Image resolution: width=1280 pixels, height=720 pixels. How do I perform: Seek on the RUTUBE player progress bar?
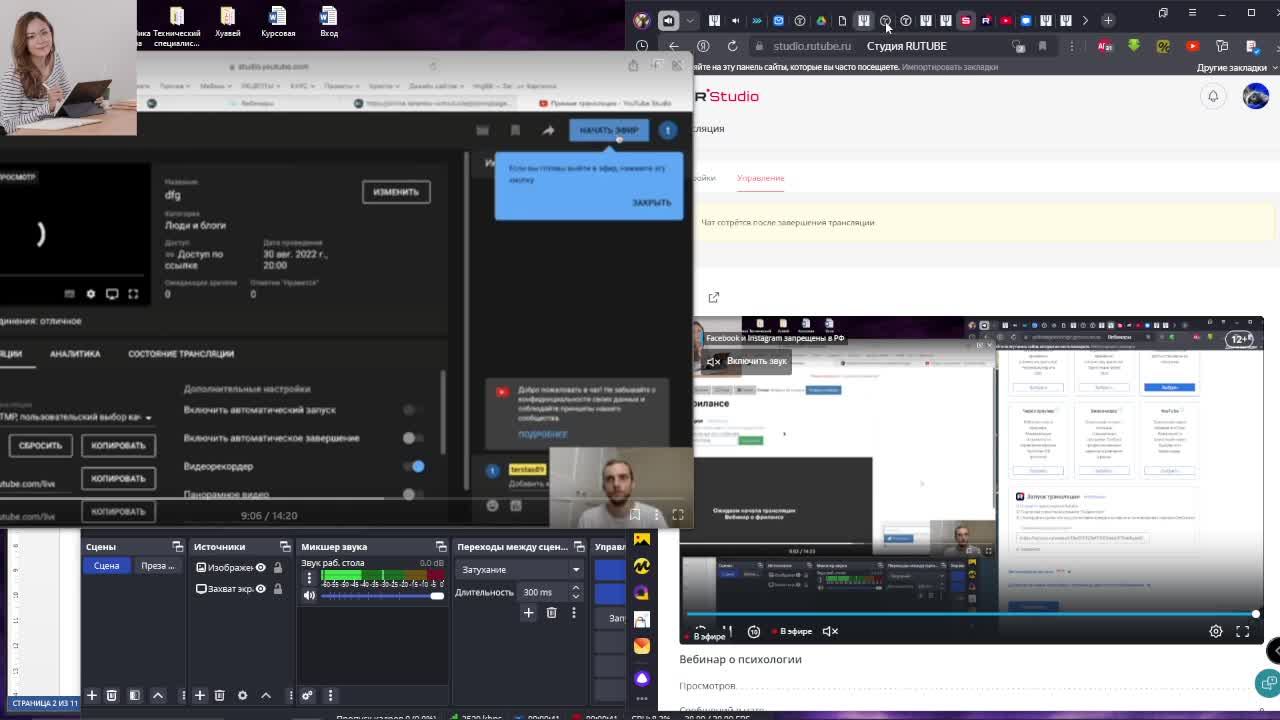[970, 614]
